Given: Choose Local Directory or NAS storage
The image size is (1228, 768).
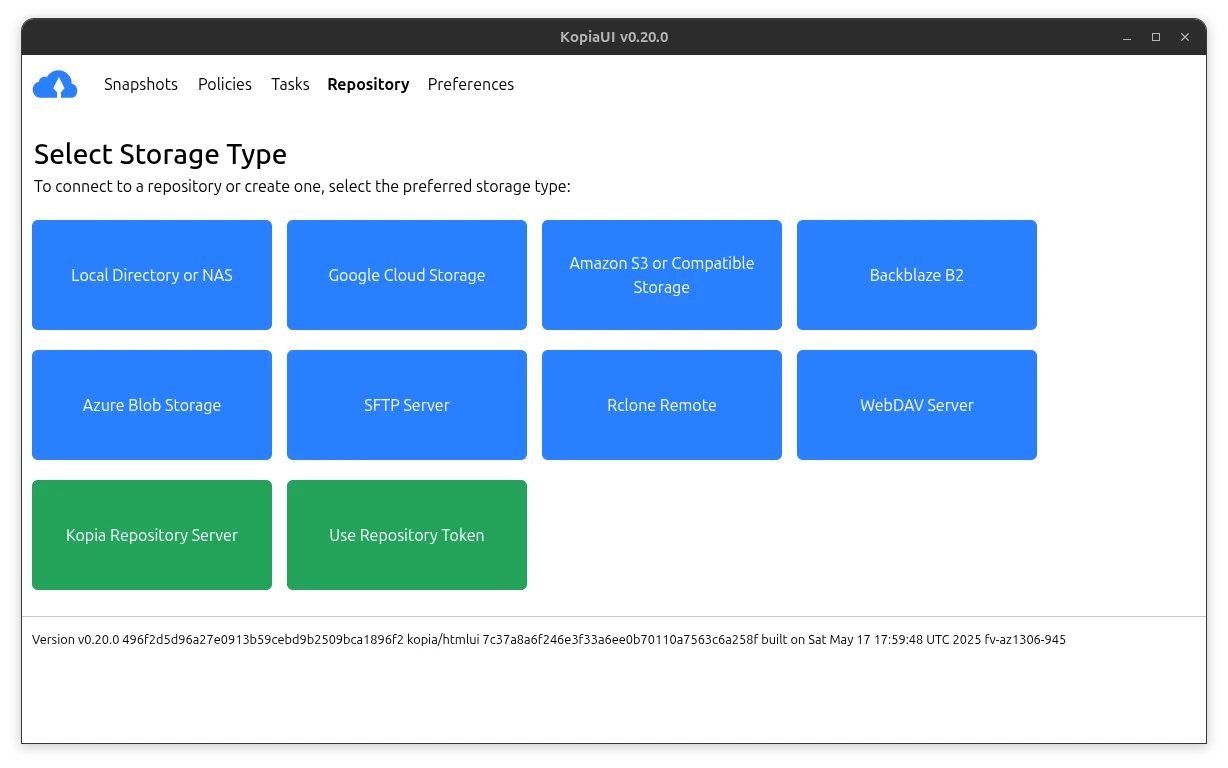Looking at the screenshot, I should click(x=152, y=275).
